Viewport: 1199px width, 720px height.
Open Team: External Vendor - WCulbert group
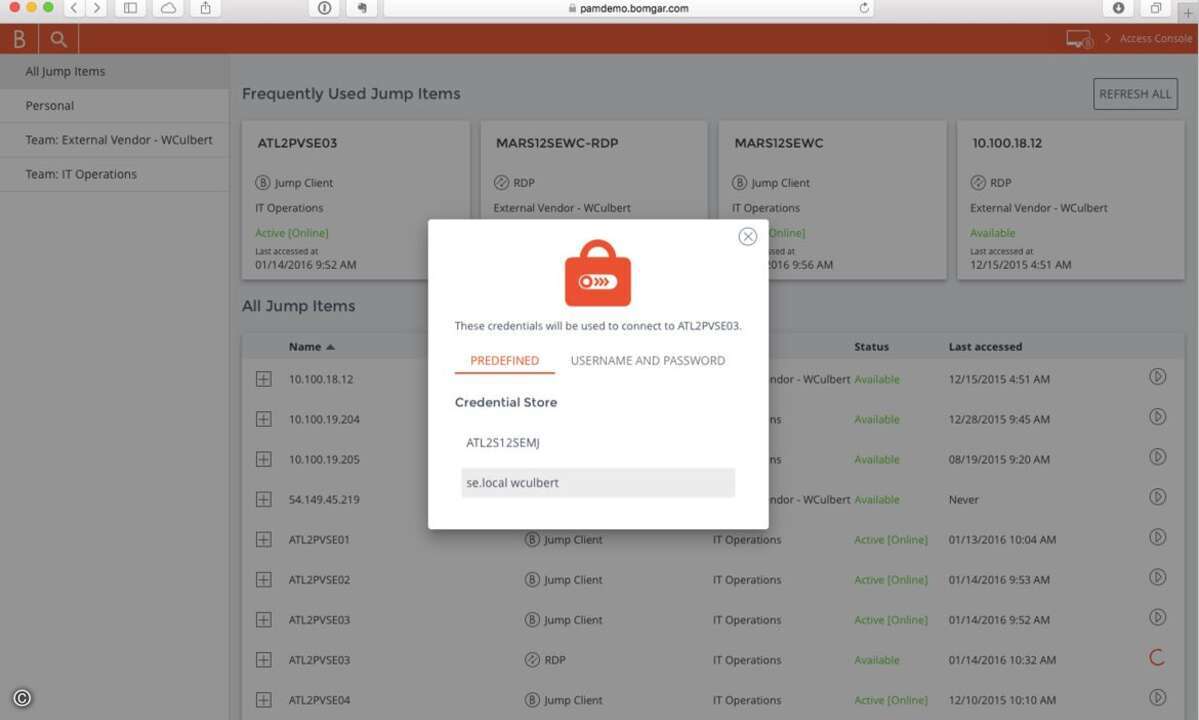(115, 140)
